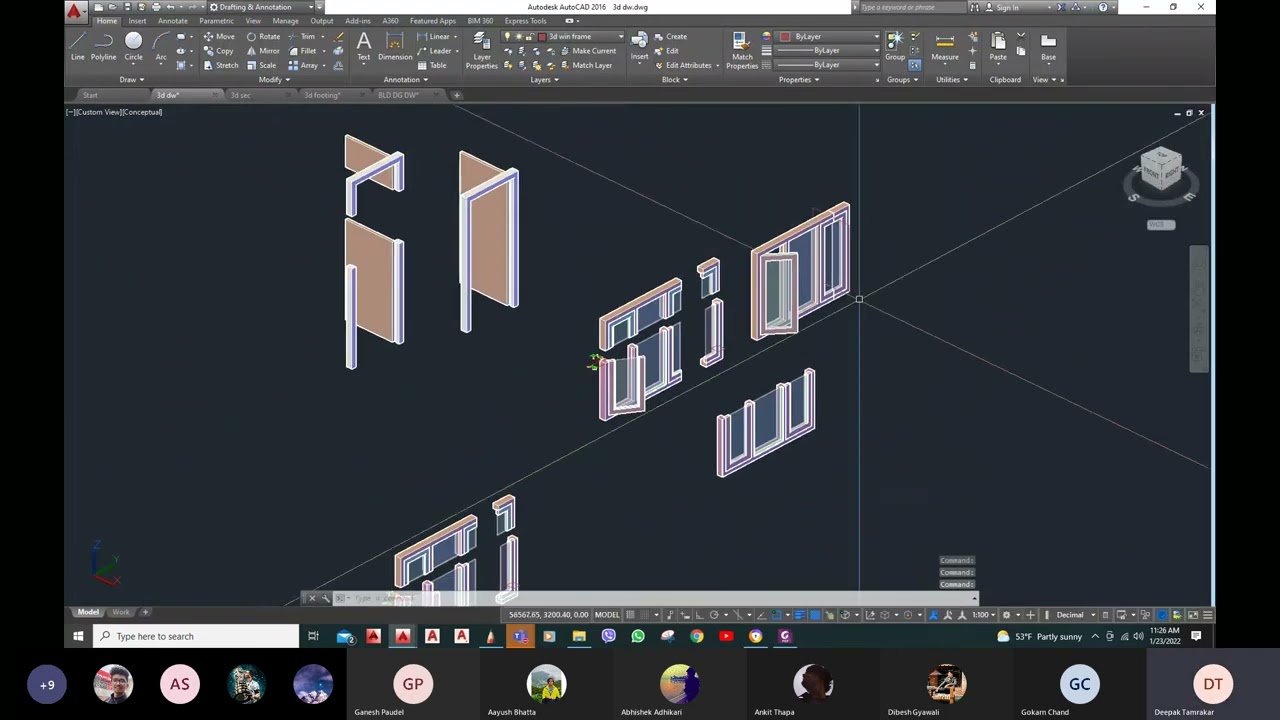Toggle the blue hardware acceleration icon in status bar
This screenshot has width=1280, height=720.
pos(1162,615)
